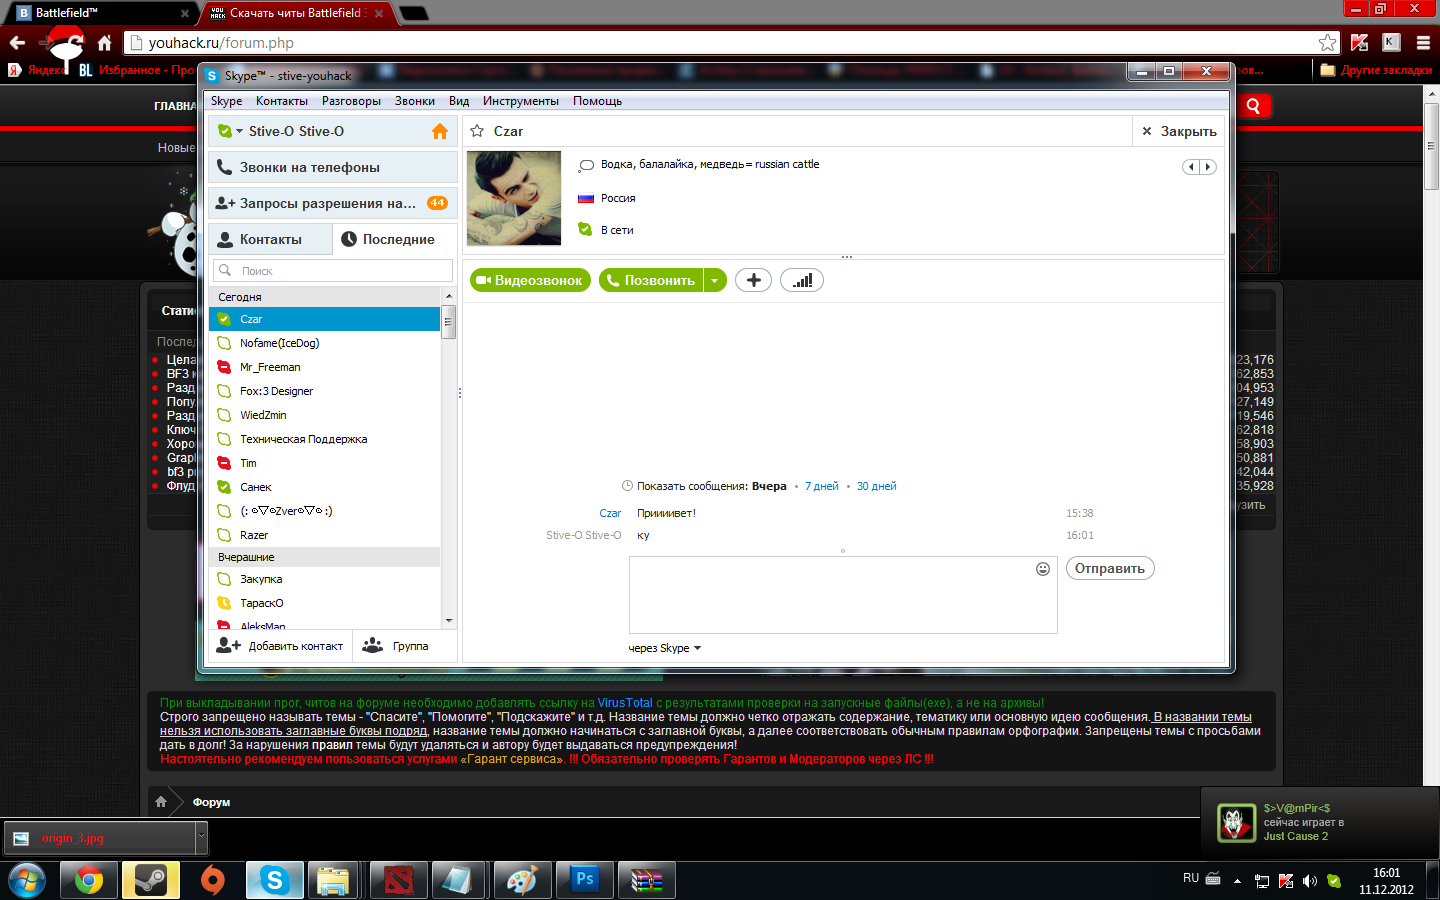Expand the call options dropdown arrow
Screen dimensions: 1440x900
[715, 280]
